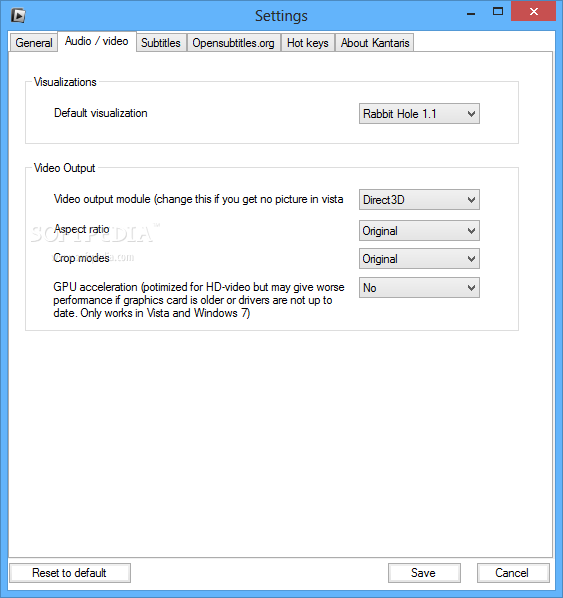Click the Kantaris app icon in title bar
The image size is (563, 598).
(x=18, y=15)
